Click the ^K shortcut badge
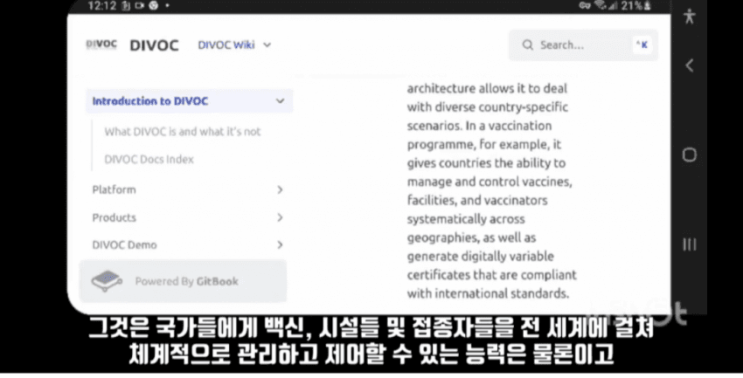 642,45
